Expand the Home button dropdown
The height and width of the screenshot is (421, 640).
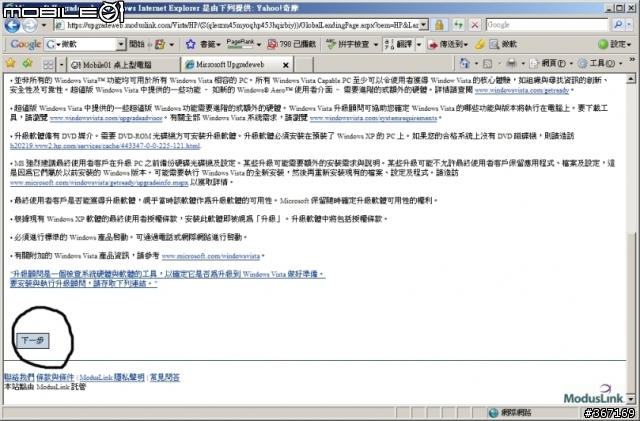click(x=476, y=64)
